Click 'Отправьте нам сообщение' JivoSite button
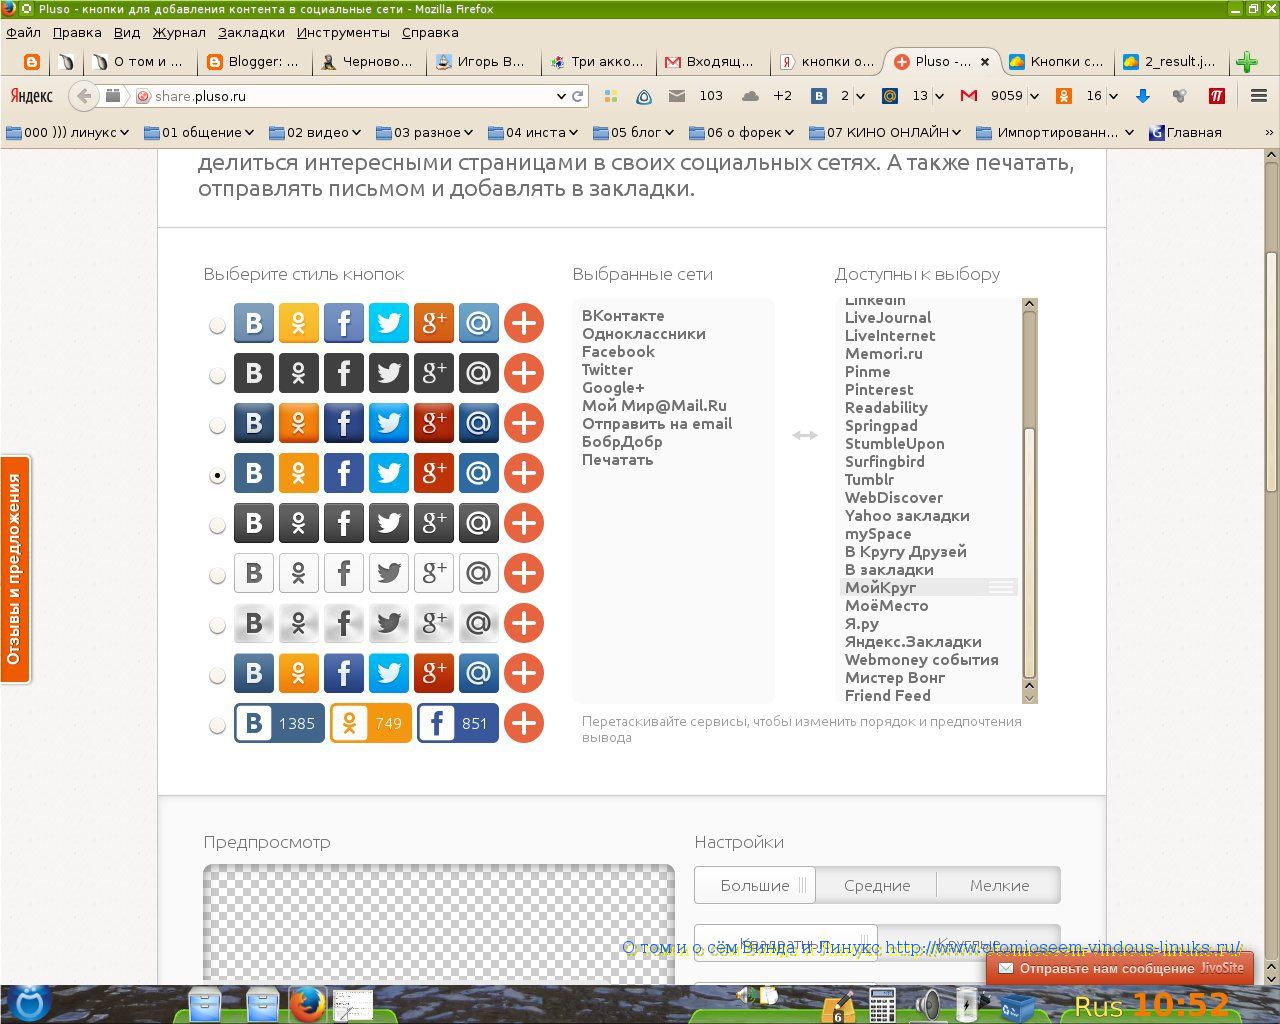The image size is (1280, 1024). coord(1120,968)
